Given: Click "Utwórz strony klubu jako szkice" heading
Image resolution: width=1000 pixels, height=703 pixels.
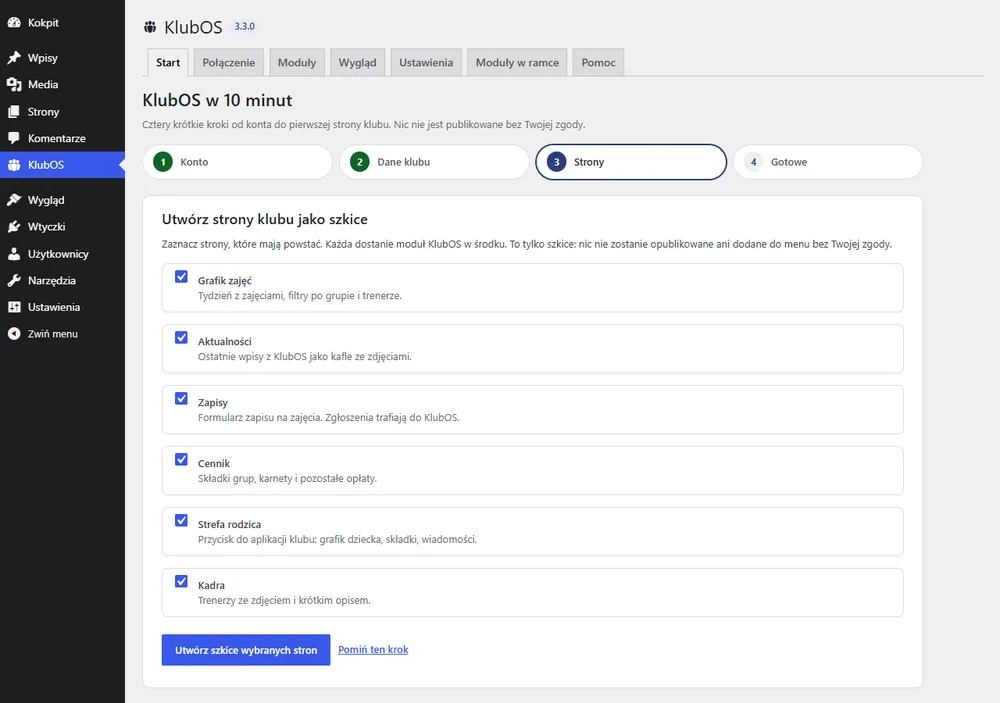Looking at the screenshot, I should click(x=265, y=219).
